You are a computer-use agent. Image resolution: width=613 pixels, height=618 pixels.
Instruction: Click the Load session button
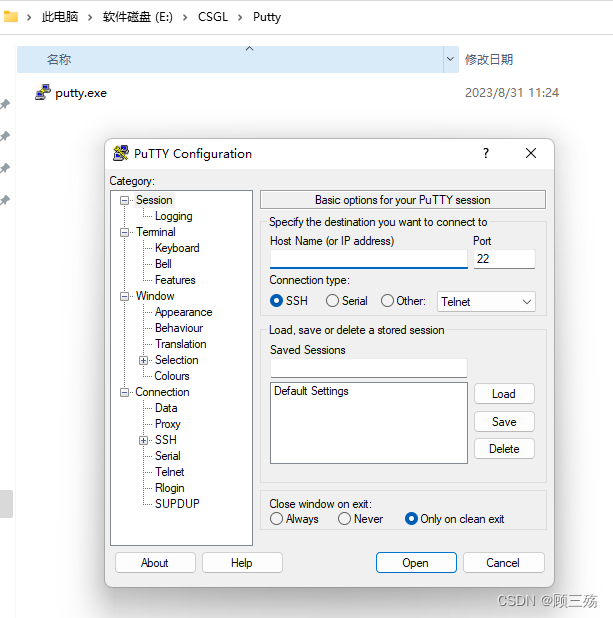[504, 394]
